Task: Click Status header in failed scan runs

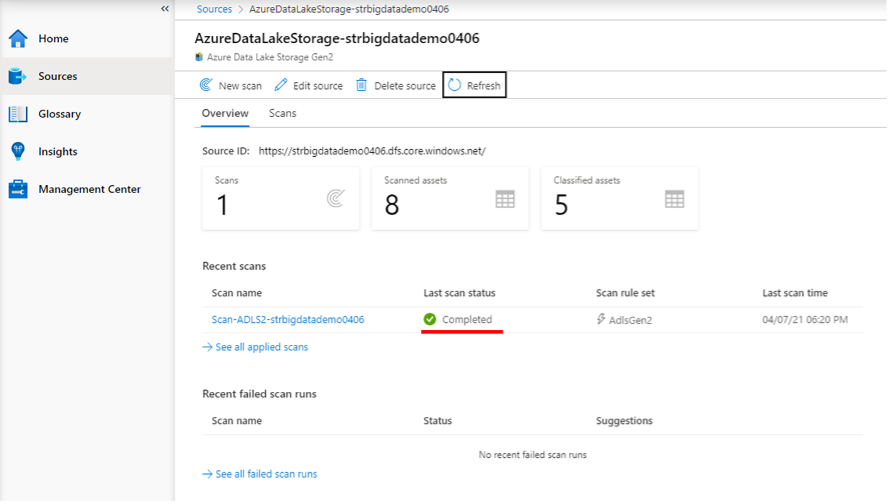Action: [x=438, y=421]
